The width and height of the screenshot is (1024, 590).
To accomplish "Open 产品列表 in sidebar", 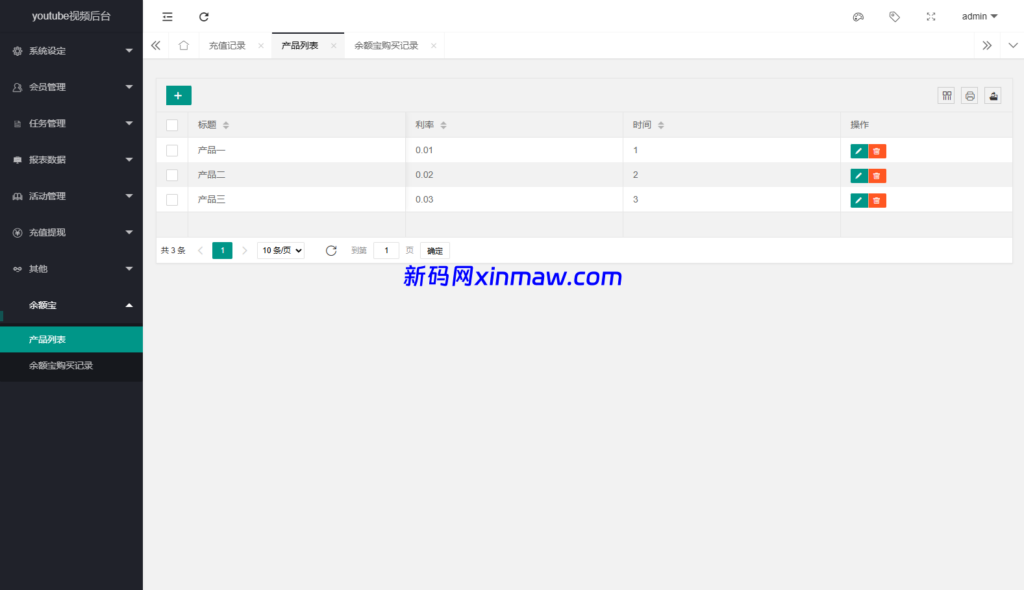I will point(71,339).
